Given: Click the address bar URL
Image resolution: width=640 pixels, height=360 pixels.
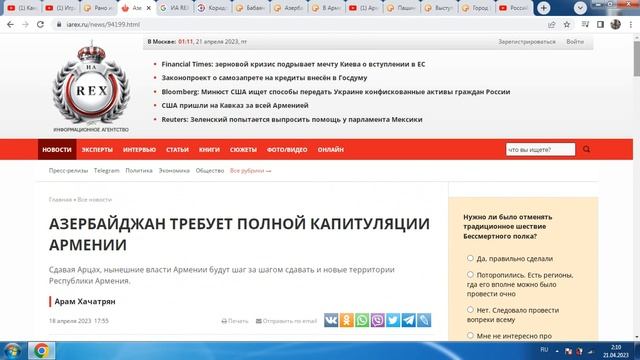Looking at the screenshot, I should coord(103,24).
